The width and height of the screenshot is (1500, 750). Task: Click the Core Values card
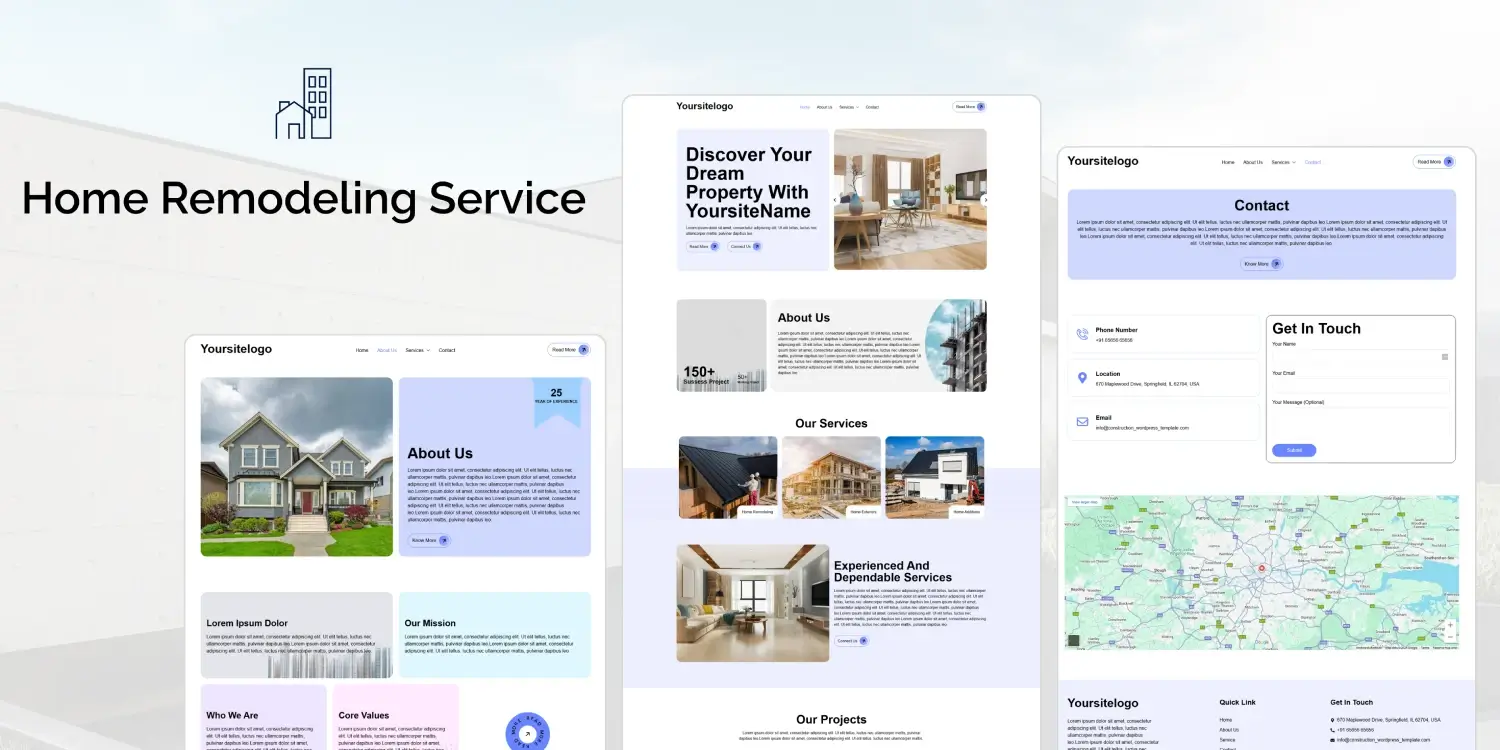(x=396, y=717)
